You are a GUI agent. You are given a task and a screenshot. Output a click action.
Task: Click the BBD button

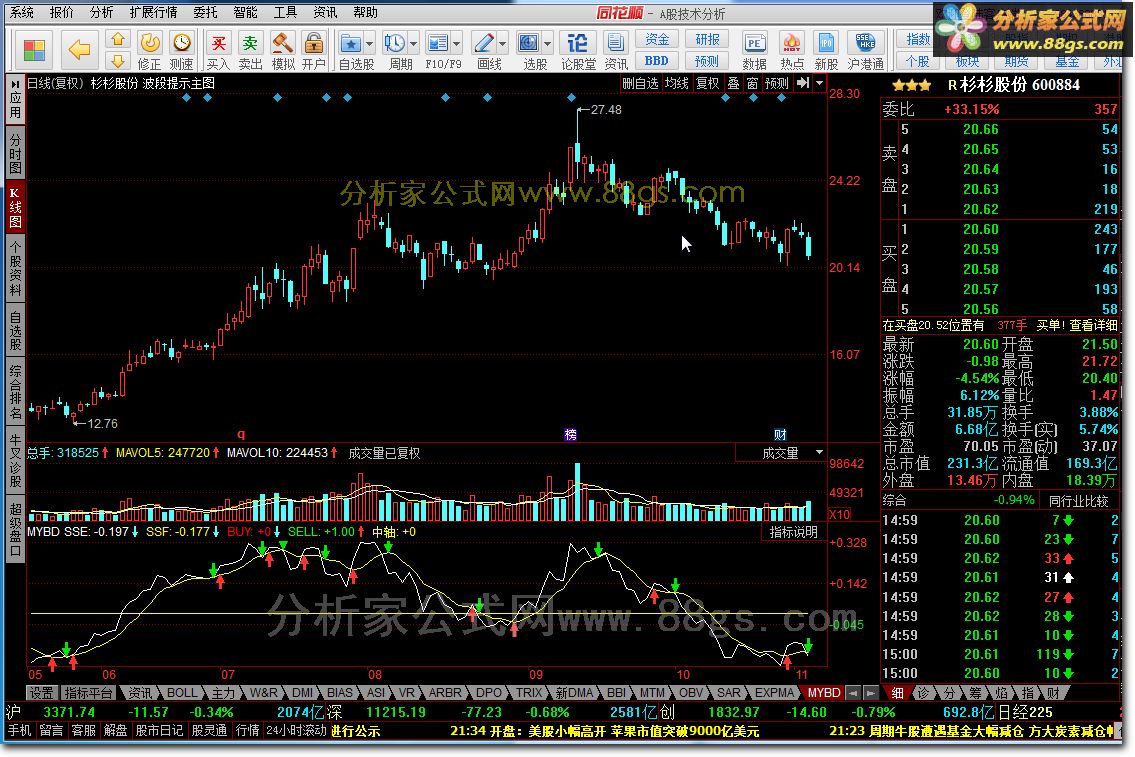(x=657, y=61)
